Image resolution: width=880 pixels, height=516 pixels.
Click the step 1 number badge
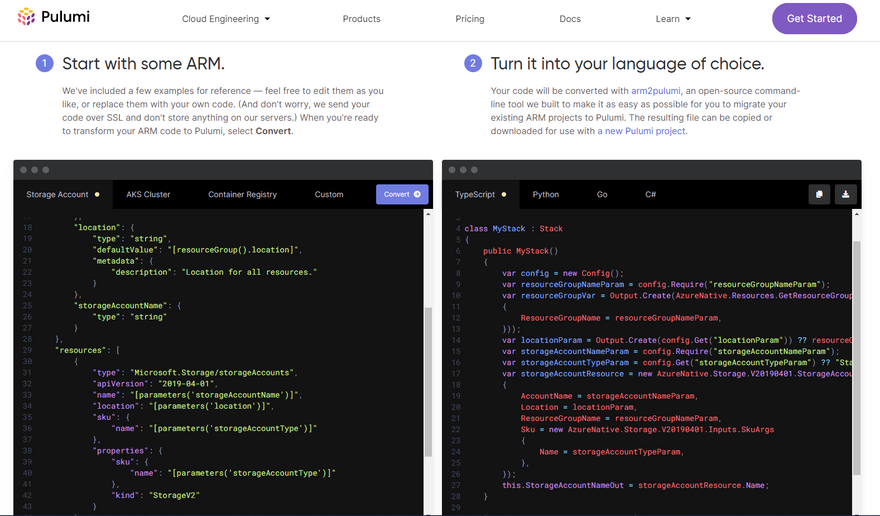pos(44,64)
